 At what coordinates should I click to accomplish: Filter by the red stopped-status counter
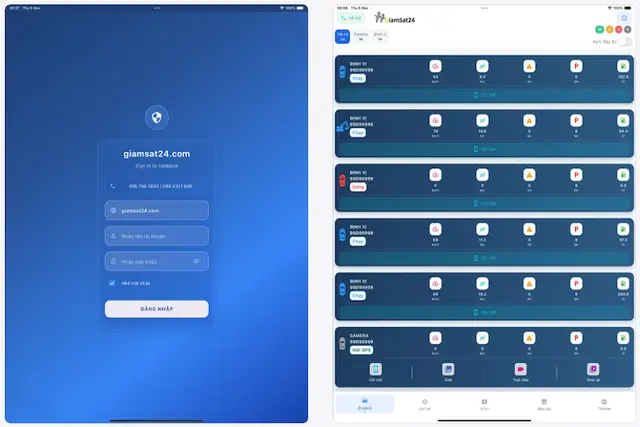[x=618, y=29]
